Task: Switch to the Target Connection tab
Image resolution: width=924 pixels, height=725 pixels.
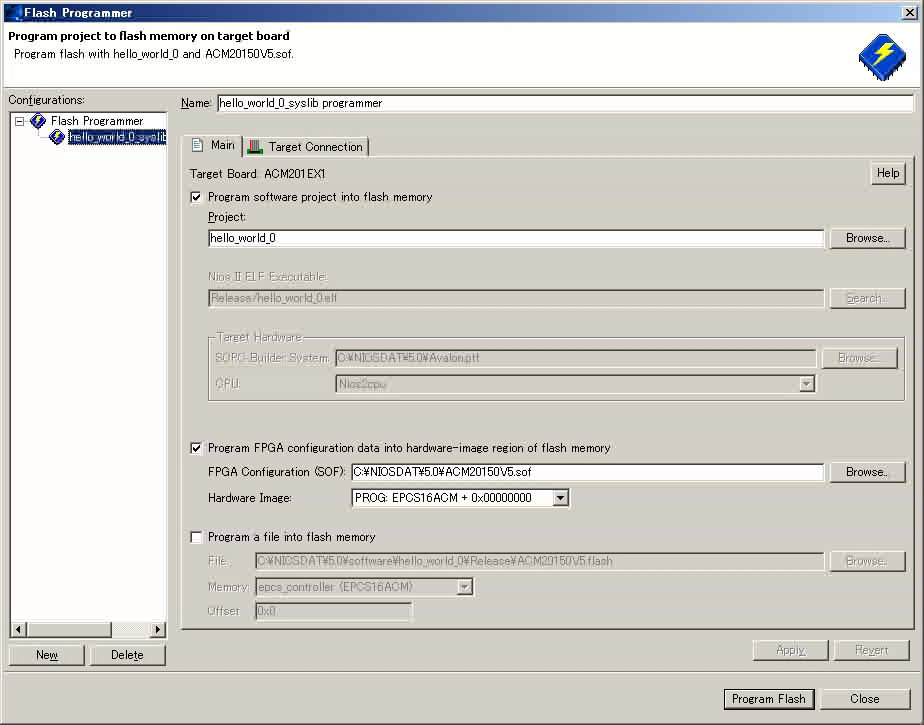Action: pos(305,147)
